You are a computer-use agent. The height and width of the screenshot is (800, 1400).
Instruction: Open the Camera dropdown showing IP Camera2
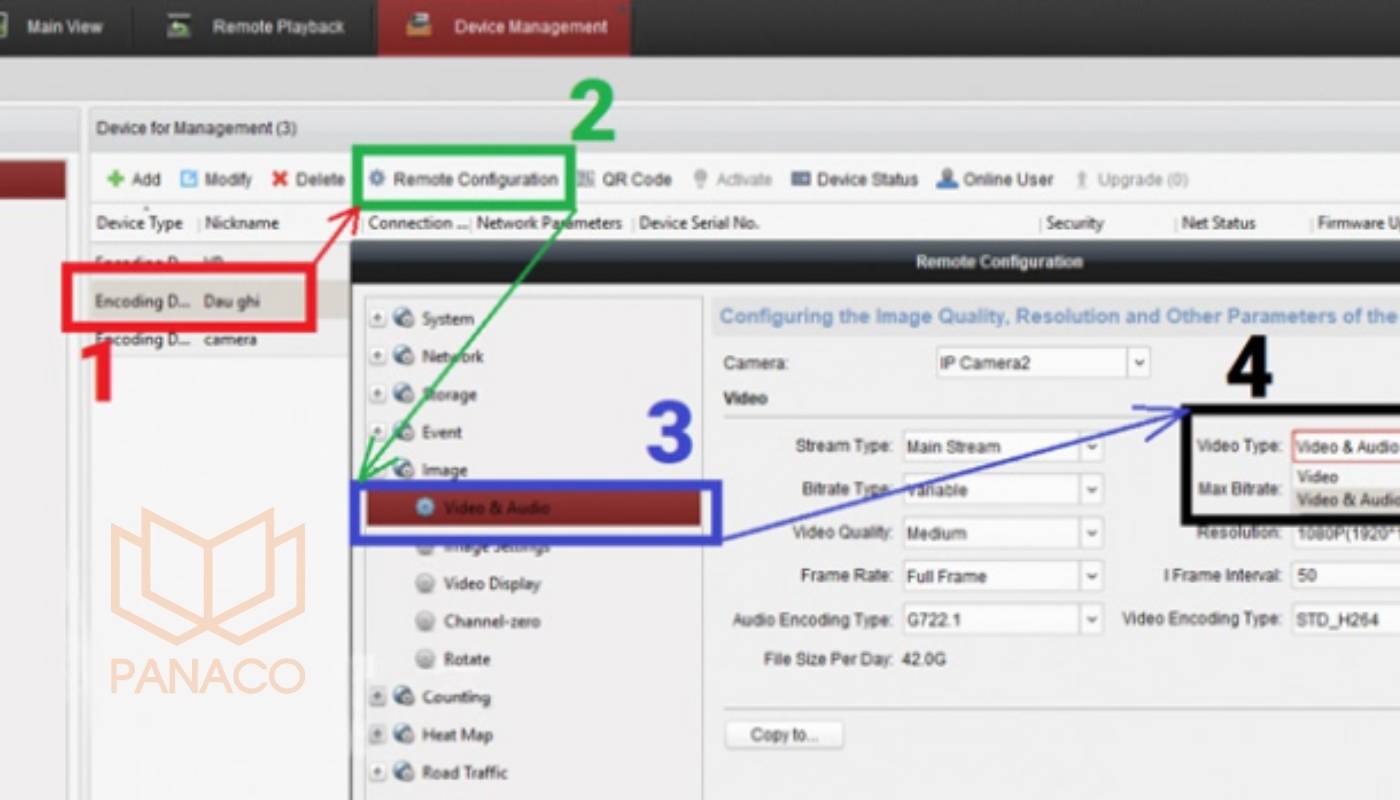1138,363
